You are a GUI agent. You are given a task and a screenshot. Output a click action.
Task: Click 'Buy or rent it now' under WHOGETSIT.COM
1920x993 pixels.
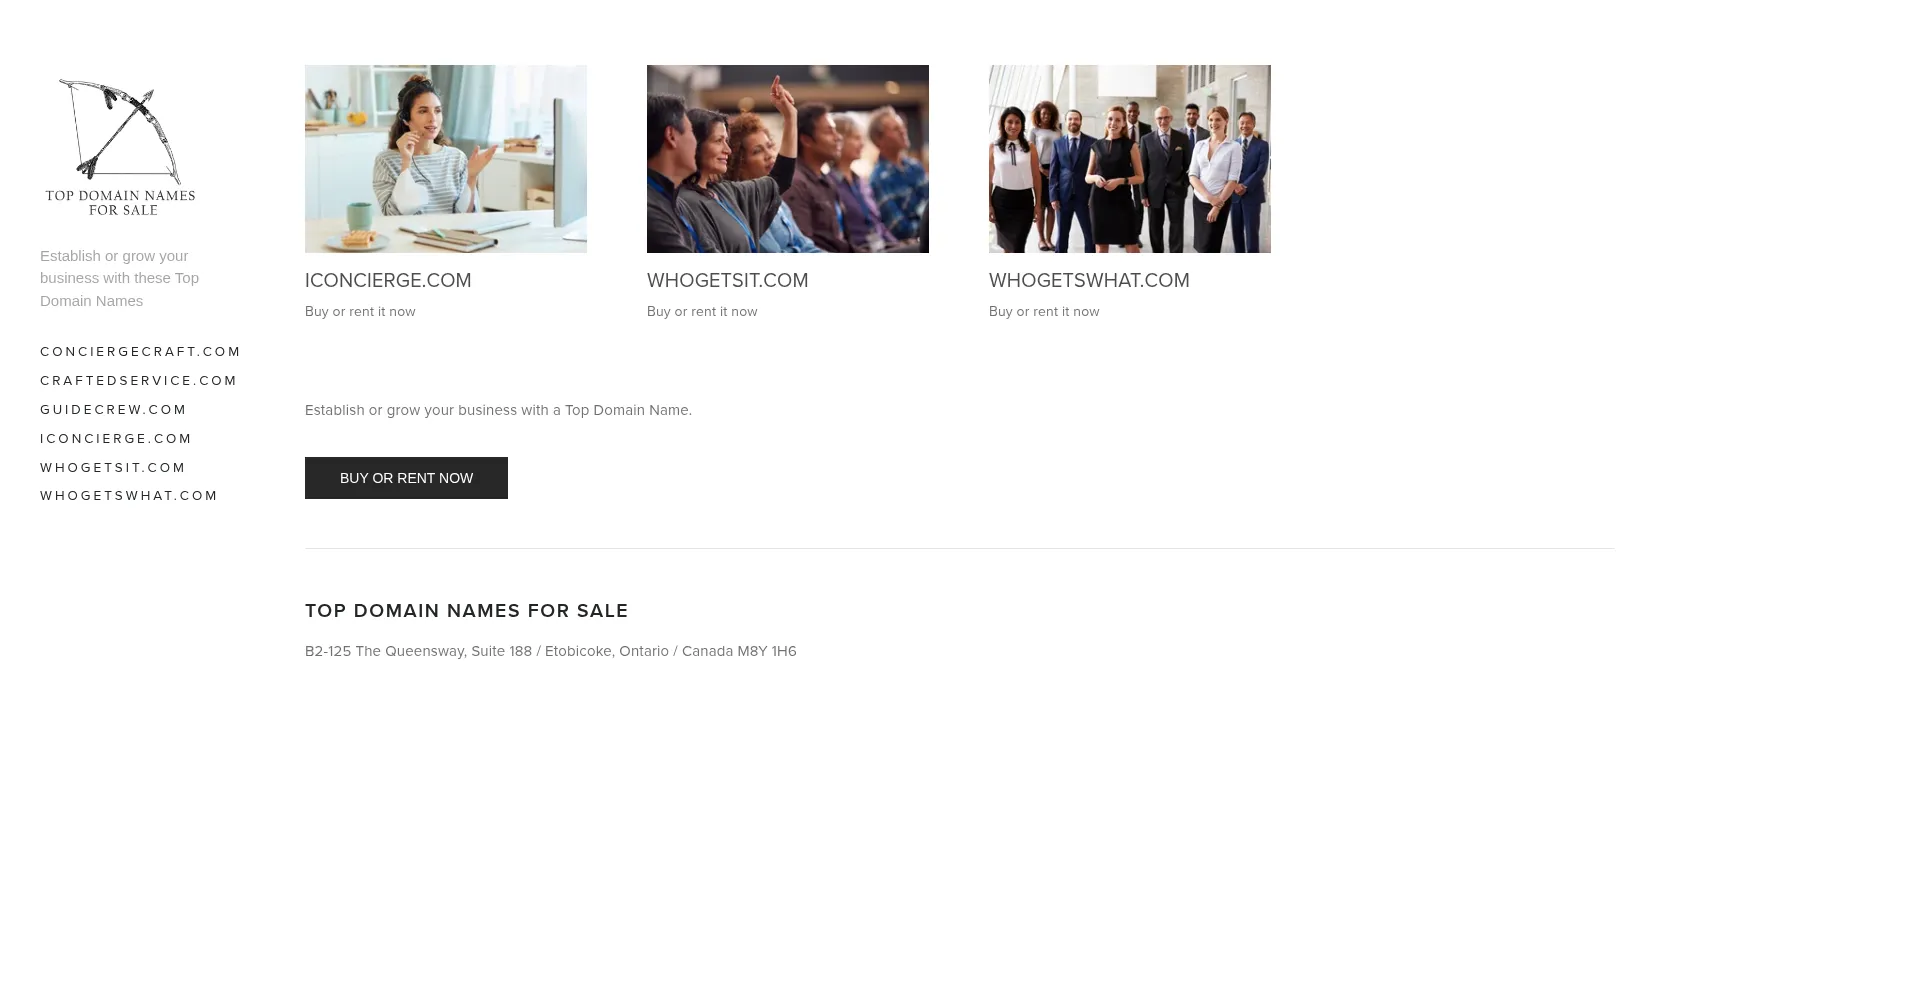coord(702,312)
